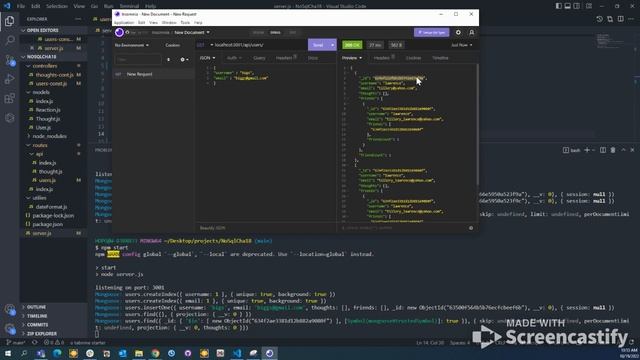640x360 pixels.
Task: Open the VS Code Explorer view icon
Action: click(9, 21)
